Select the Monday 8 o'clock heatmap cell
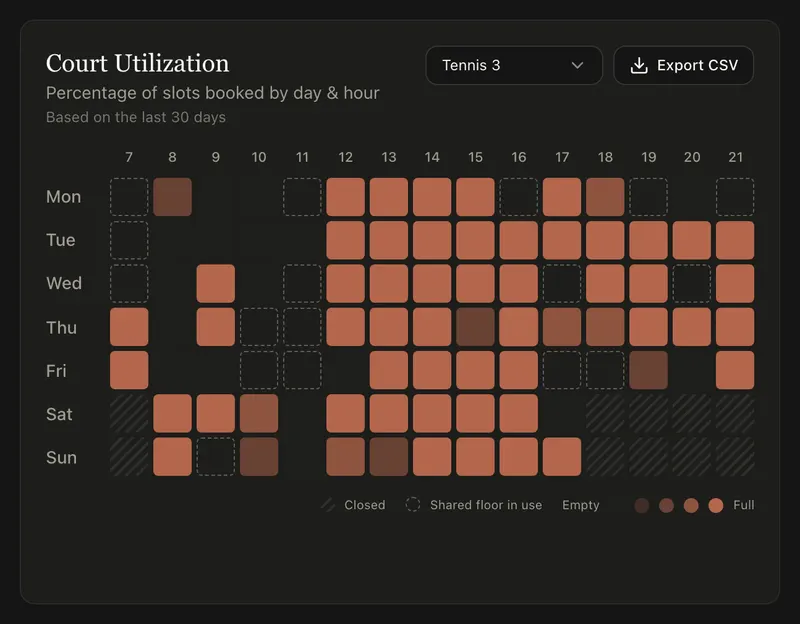 172,197
